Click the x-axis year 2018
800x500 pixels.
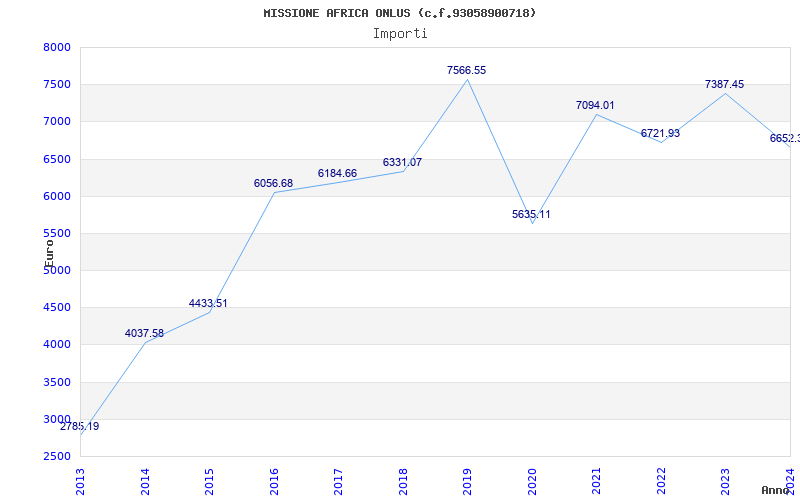click(x=403, y=481)
